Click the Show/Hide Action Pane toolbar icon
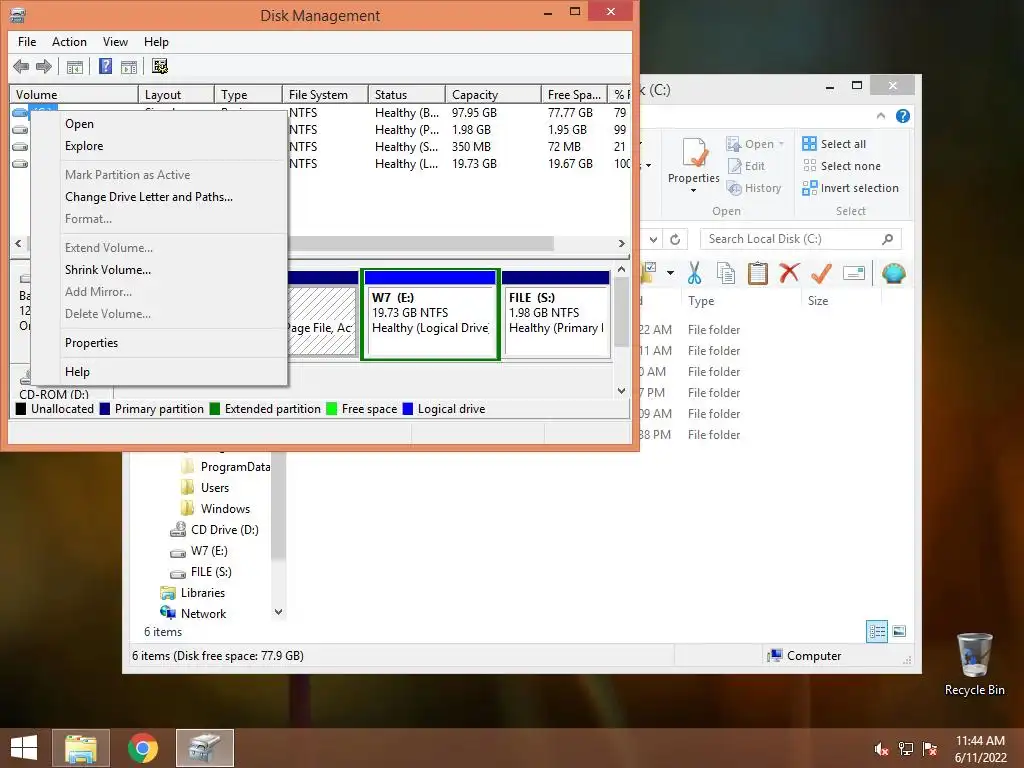Viewport: 1024px width, 768px height. coord(129,67)
